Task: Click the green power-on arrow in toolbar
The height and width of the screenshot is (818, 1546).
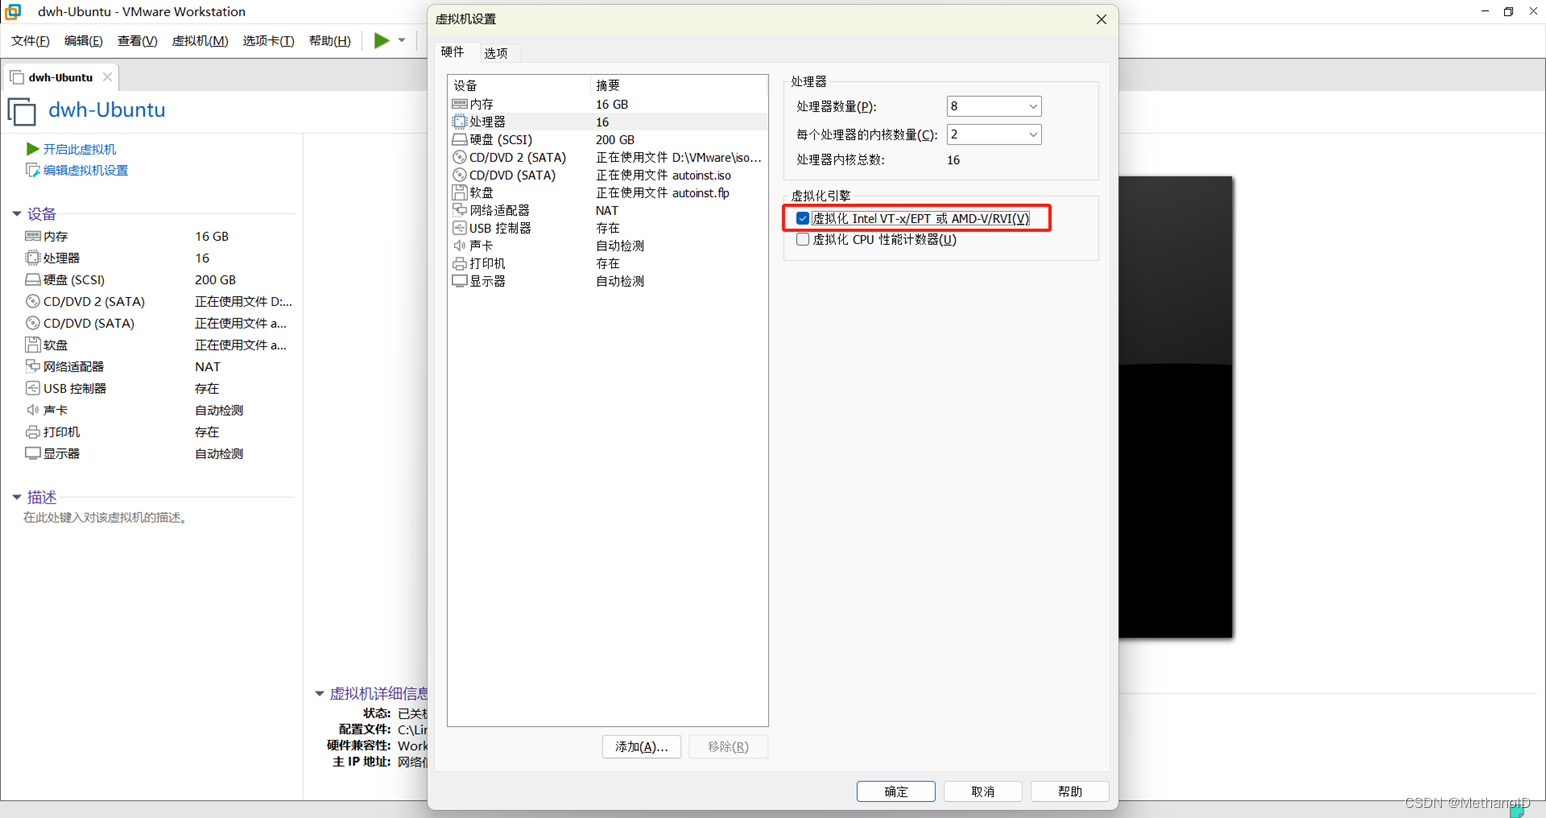Action: pos(381,40)
